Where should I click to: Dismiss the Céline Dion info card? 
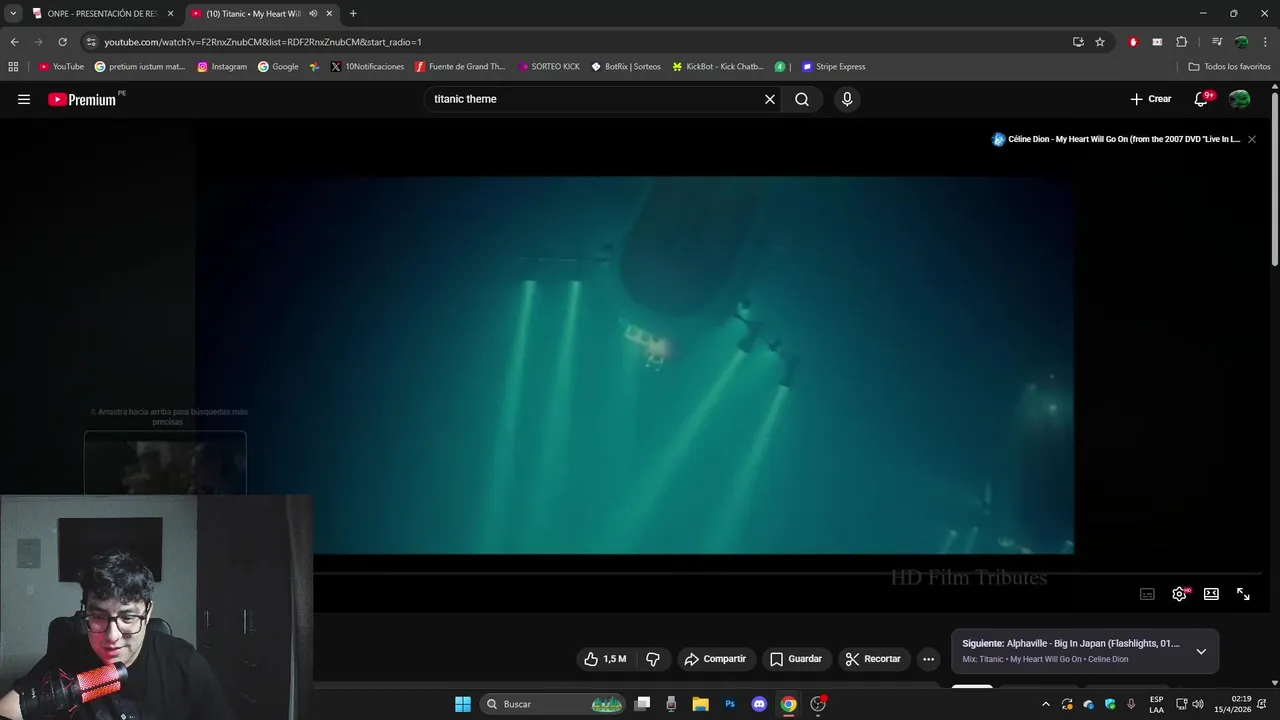[1252, 139]
